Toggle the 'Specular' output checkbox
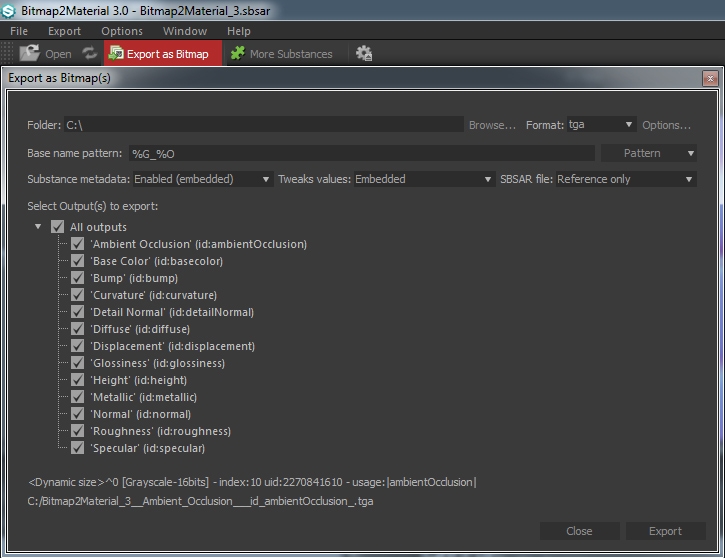This screenshot has width=725, height=558. pos(77,448)
